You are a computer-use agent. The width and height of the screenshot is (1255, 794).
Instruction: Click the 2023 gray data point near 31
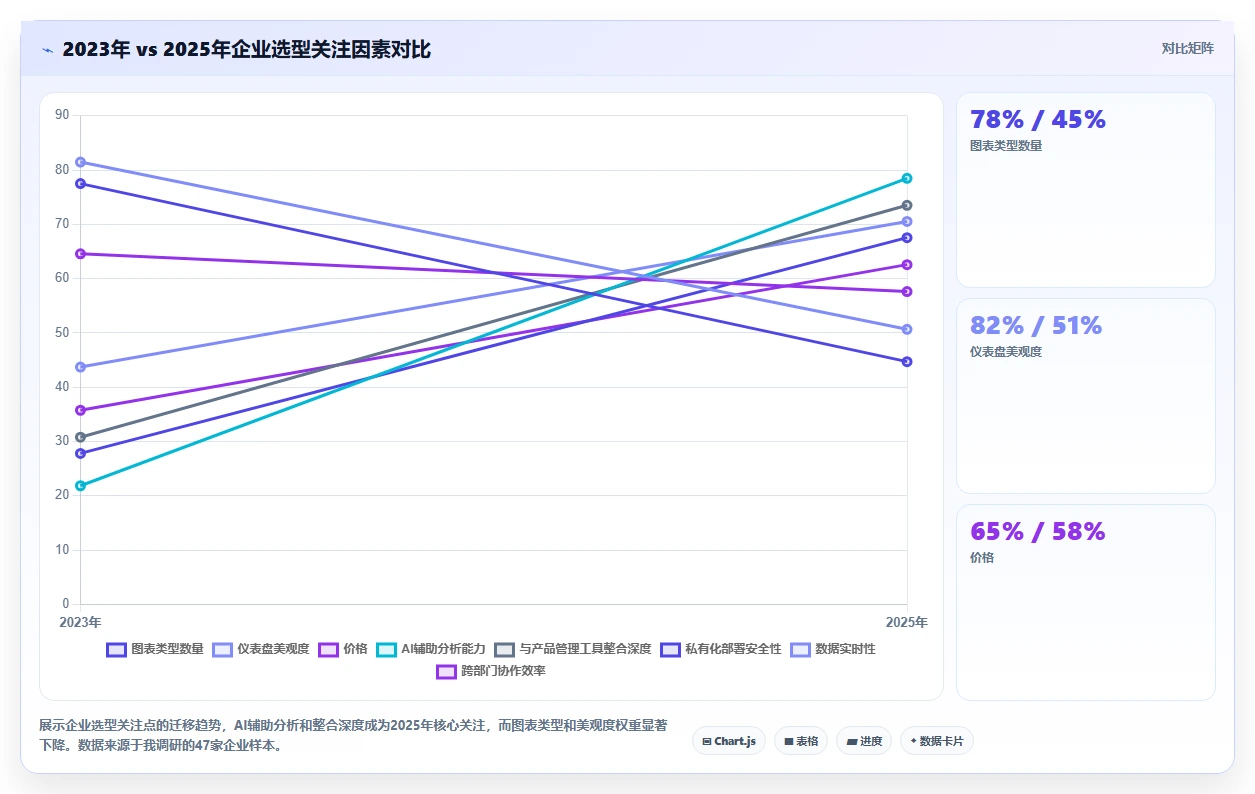pos(80,437)
